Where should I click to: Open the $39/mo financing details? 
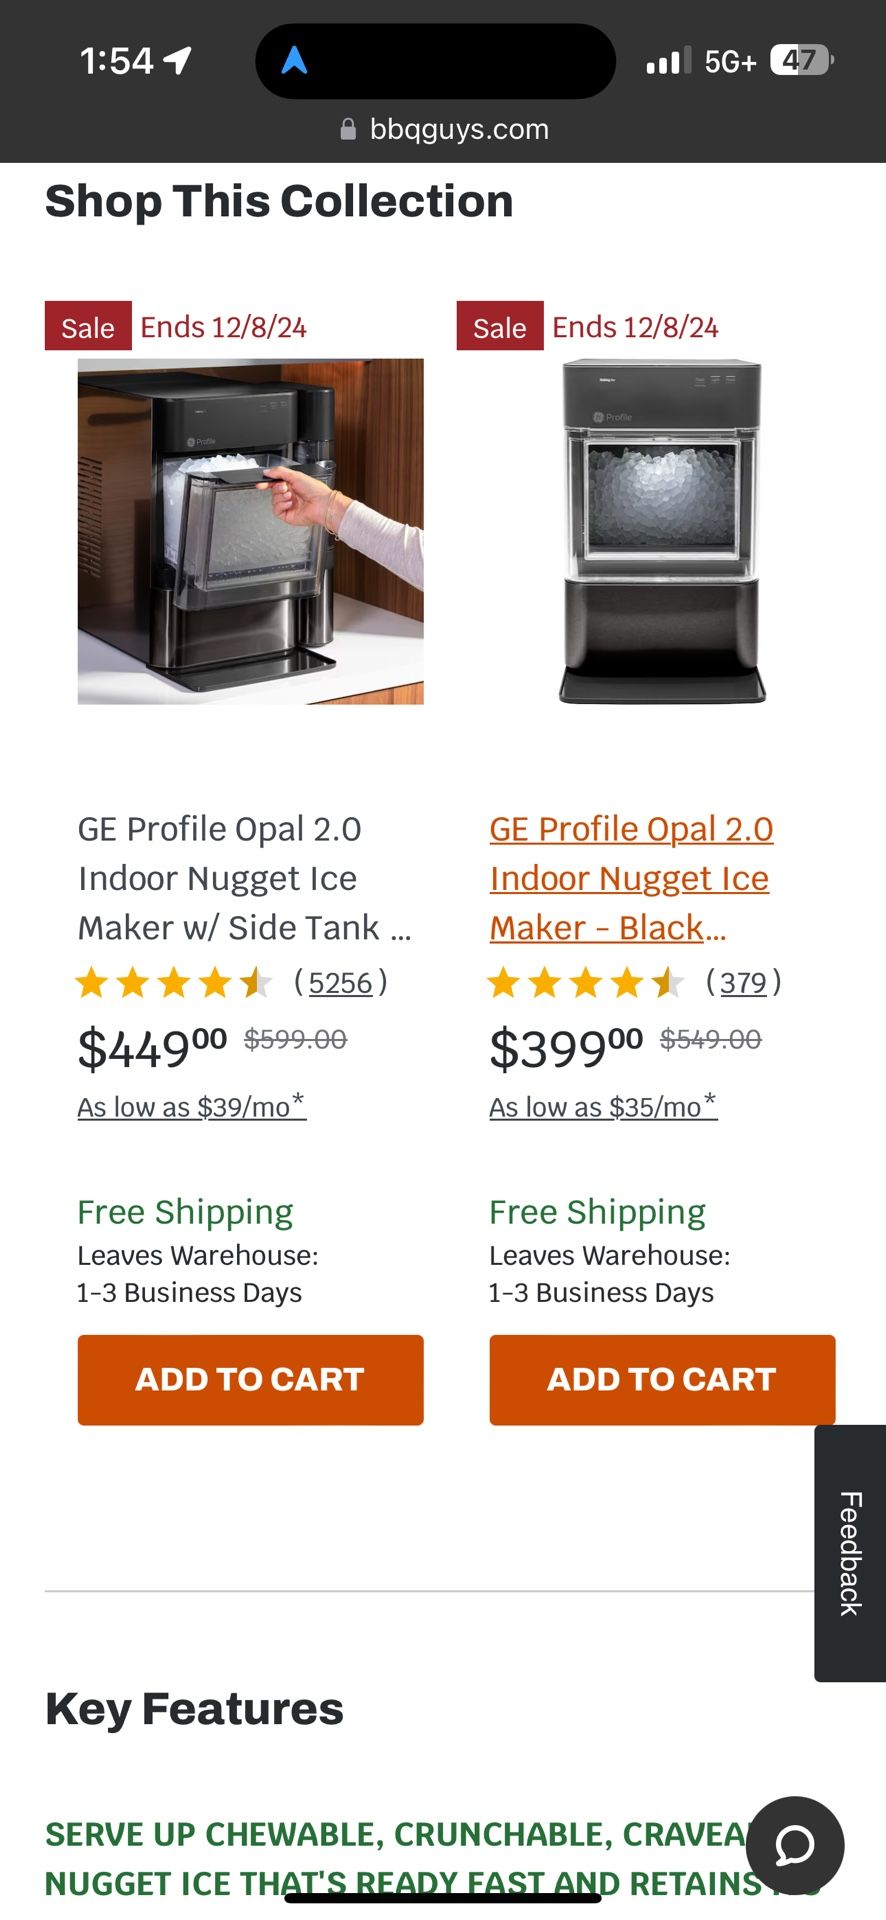click(x=191, y=1107)
